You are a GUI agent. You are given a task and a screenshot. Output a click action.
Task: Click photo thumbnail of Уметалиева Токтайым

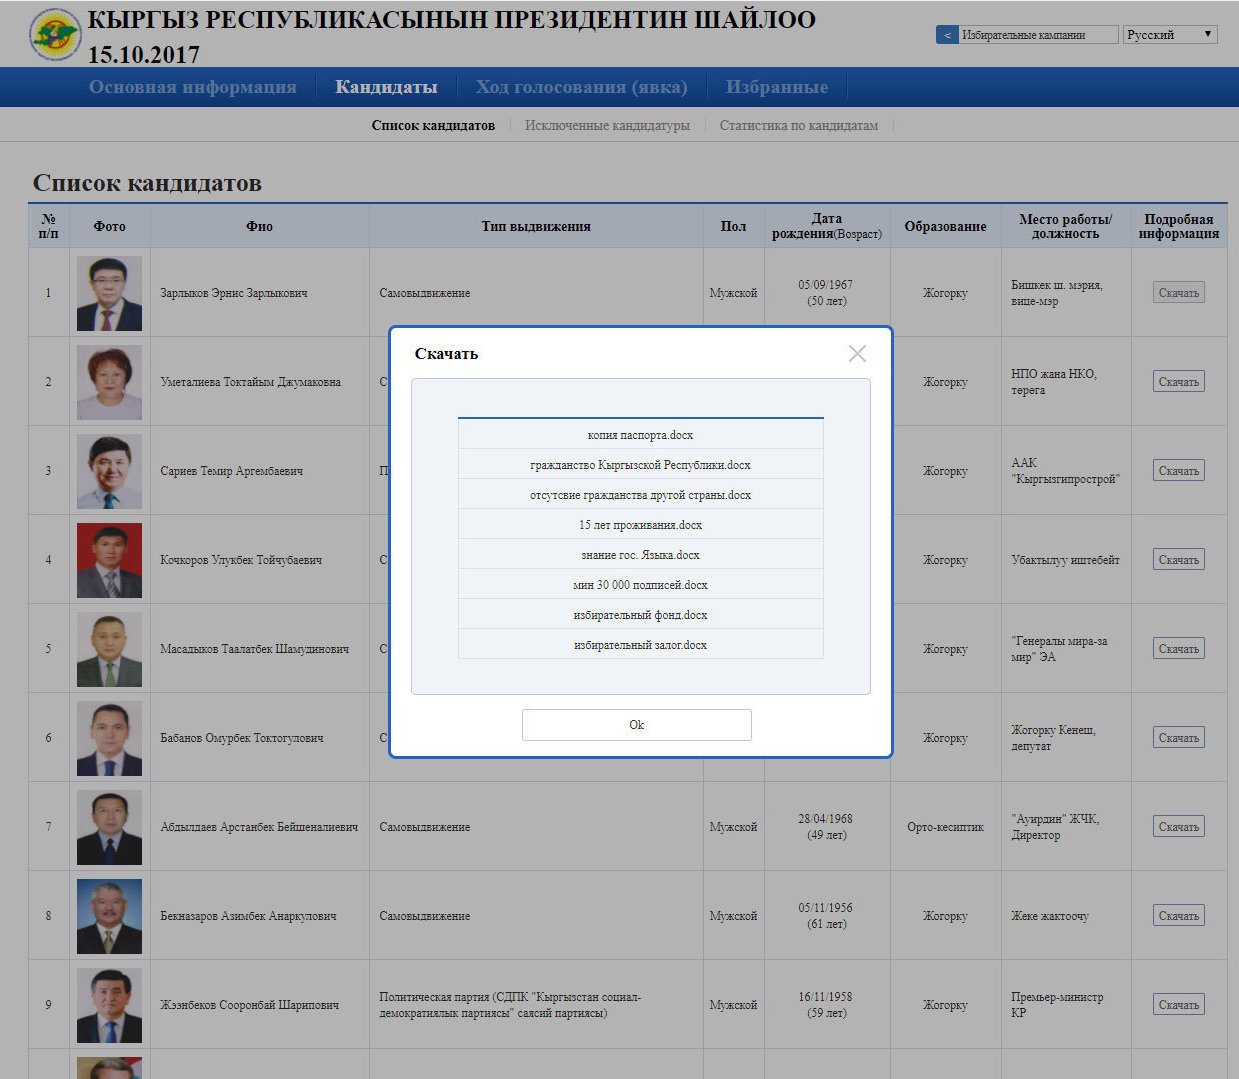[x=109, y=382]
